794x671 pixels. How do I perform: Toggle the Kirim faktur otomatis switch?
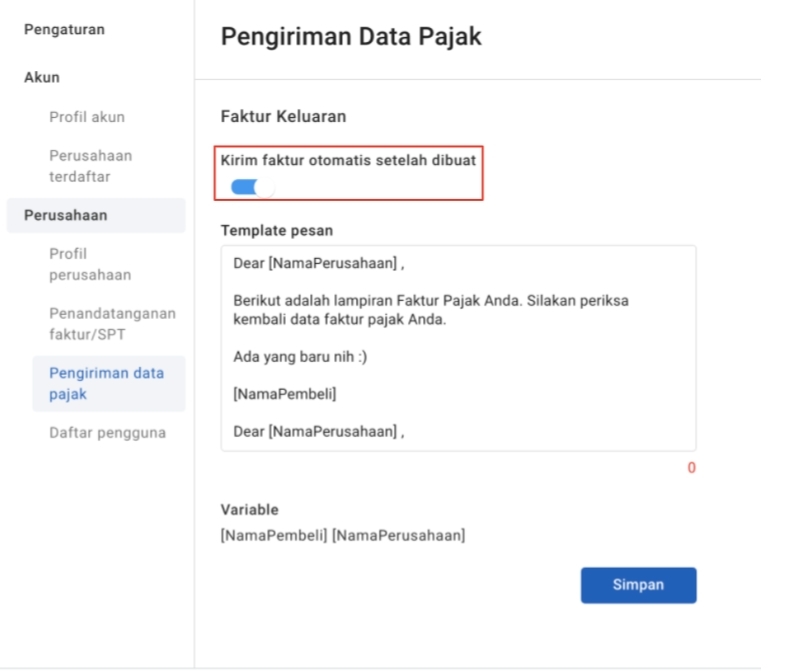pyautogui.click(x=251, y=186)
